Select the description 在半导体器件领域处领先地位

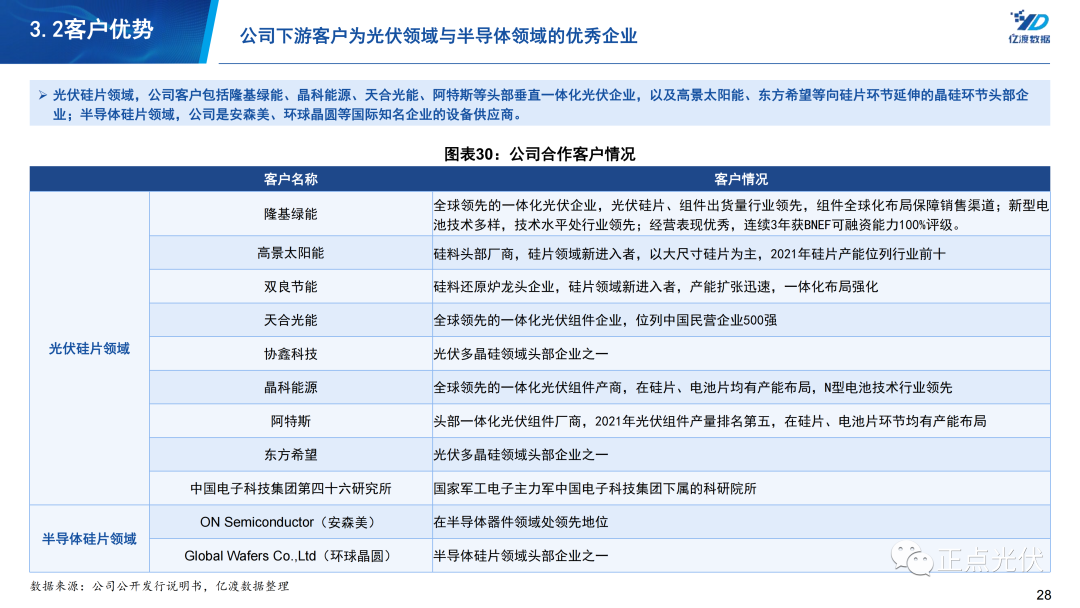pyautogui.click(x=521, y=522)
